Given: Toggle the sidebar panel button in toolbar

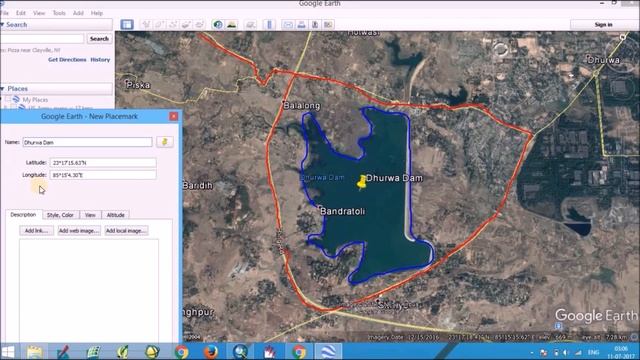Looking at the screenshot, I should tap(127, 24).
